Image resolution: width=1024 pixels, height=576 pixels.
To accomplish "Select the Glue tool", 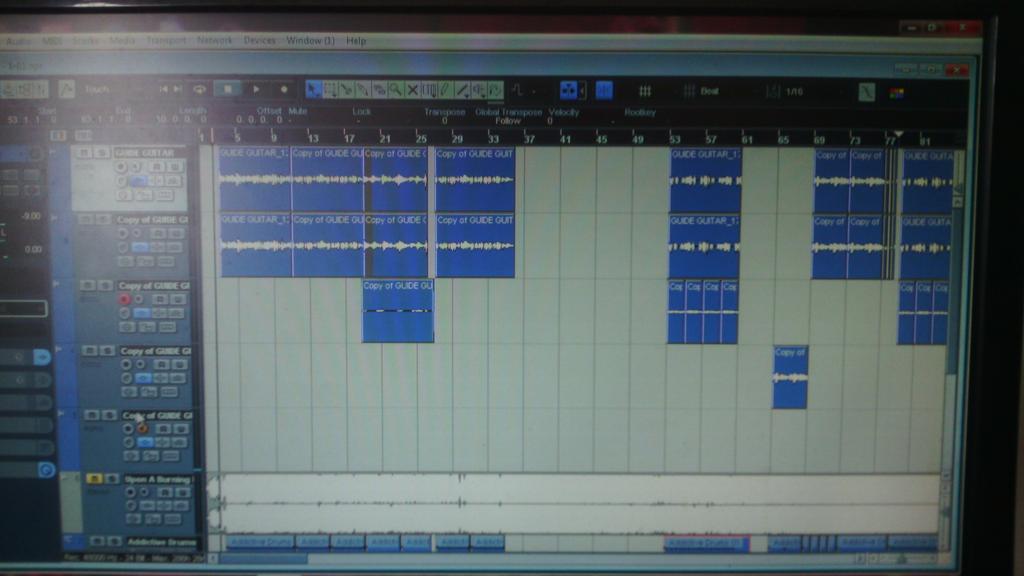I will pyautogui.click(x=363, y=89).
